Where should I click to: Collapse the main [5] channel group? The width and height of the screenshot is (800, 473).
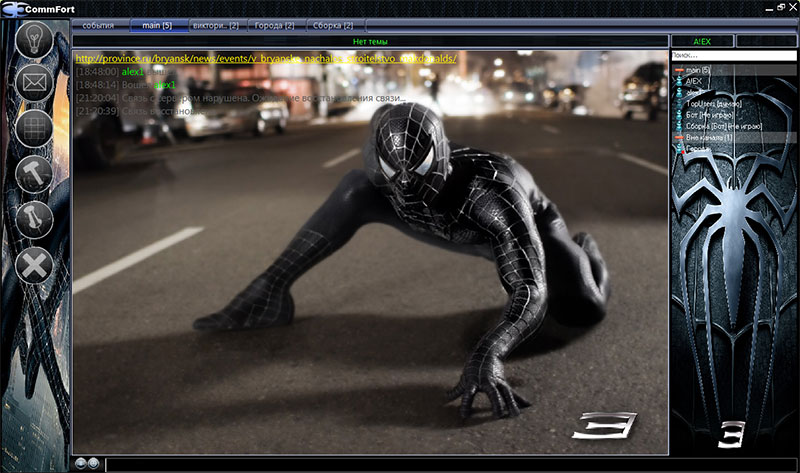[678, 70]
